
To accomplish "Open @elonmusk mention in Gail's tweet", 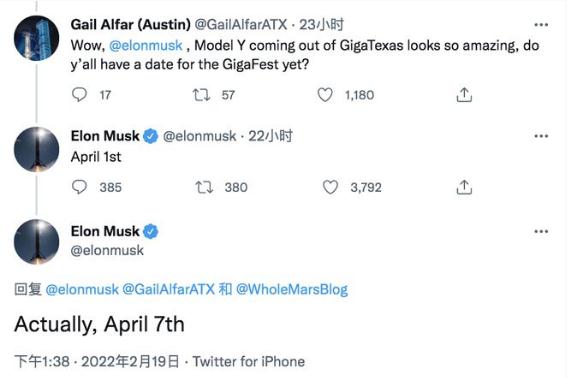I will pos(146,46).
